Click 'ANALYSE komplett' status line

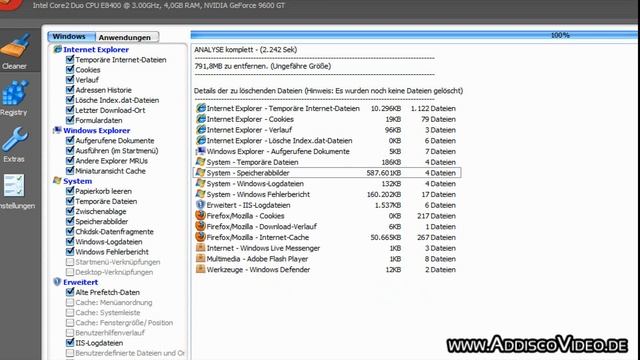tap(246, 50)
